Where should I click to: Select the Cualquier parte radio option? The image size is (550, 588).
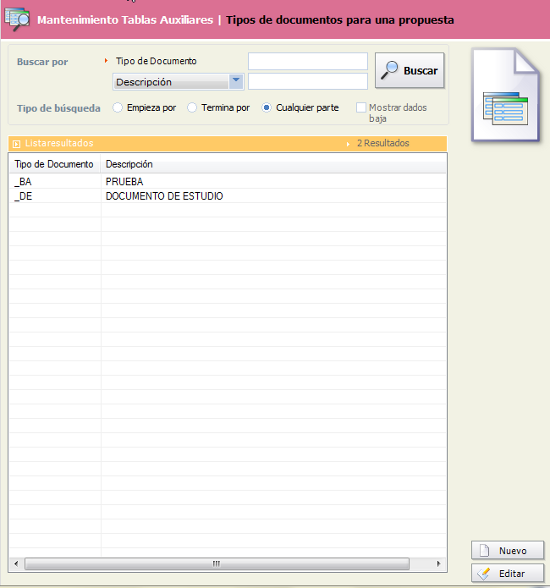[x=267, y=108]
